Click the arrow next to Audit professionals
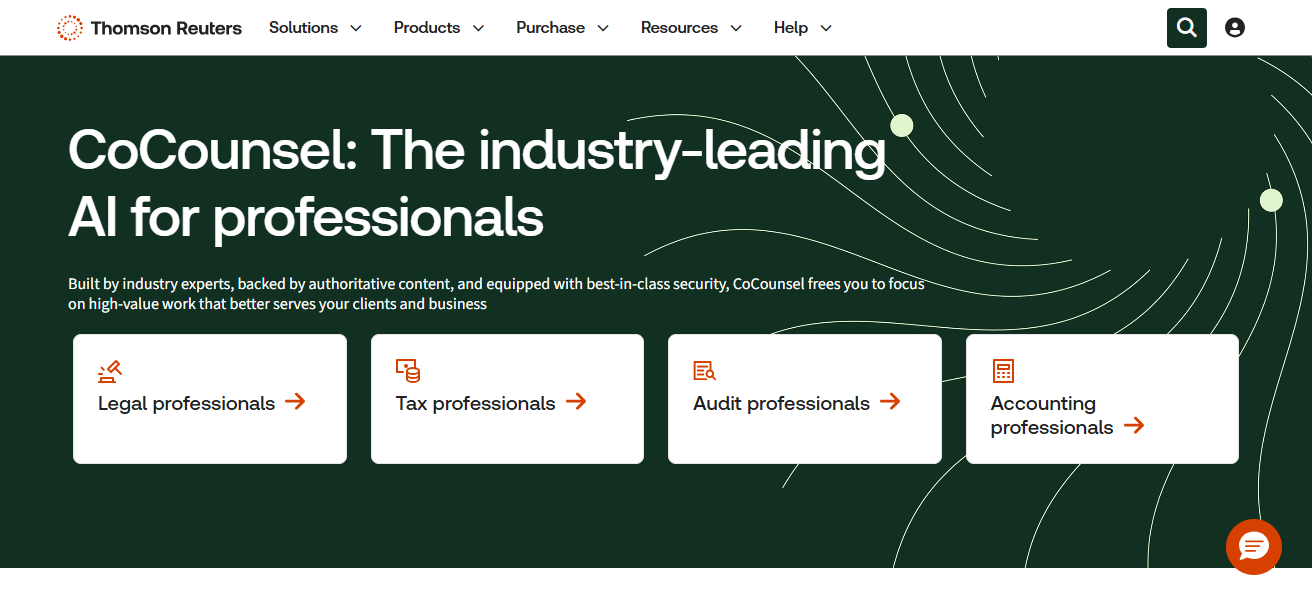The height and width of the screenshot is (600, 1312). click(890, 402)
